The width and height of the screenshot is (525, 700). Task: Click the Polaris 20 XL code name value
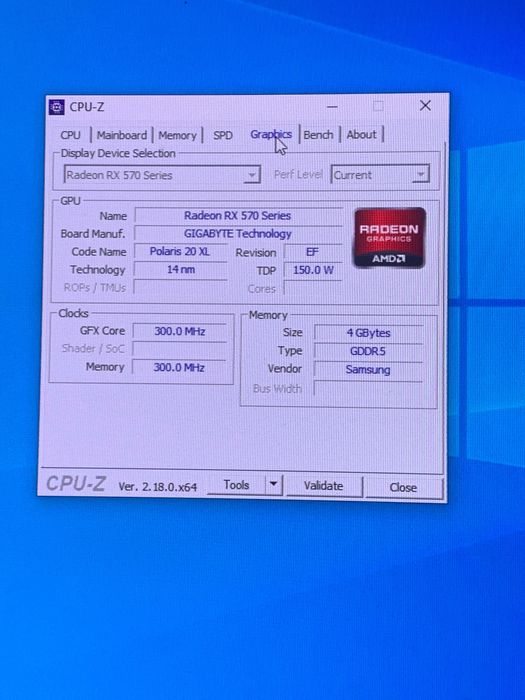tap(180, 251)
